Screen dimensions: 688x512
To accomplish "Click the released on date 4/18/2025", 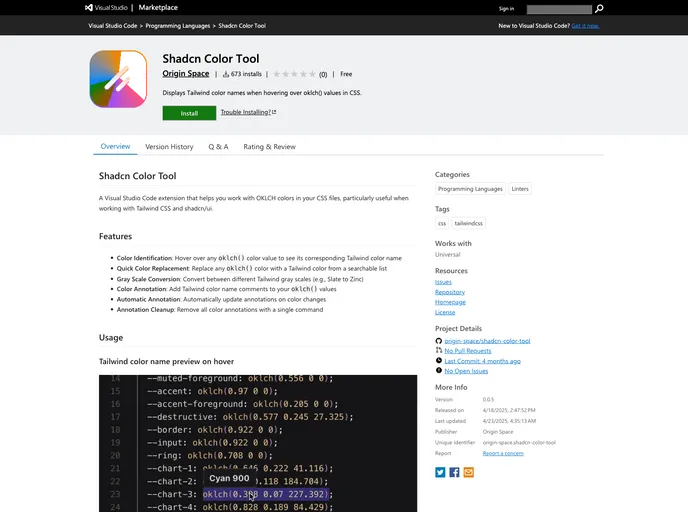I will coord(509,410).
